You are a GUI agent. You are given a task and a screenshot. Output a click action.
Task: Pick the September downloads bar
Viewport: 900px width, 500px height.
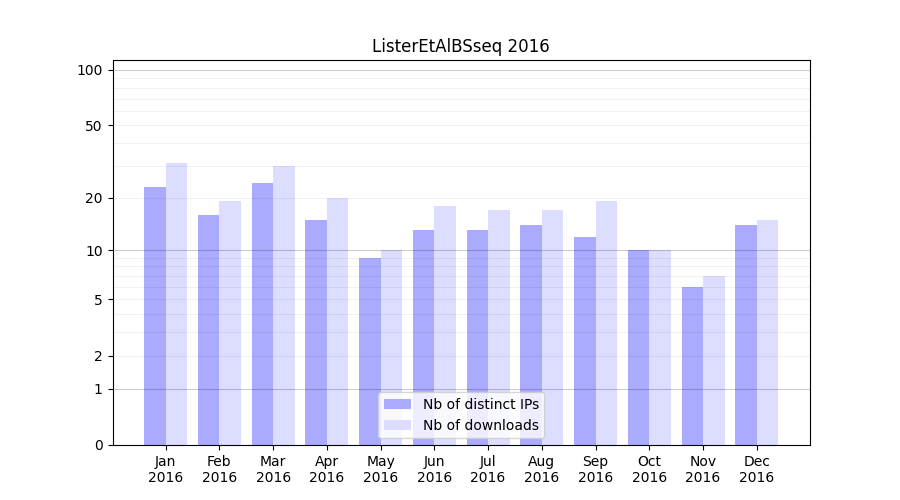pos(606,322)
